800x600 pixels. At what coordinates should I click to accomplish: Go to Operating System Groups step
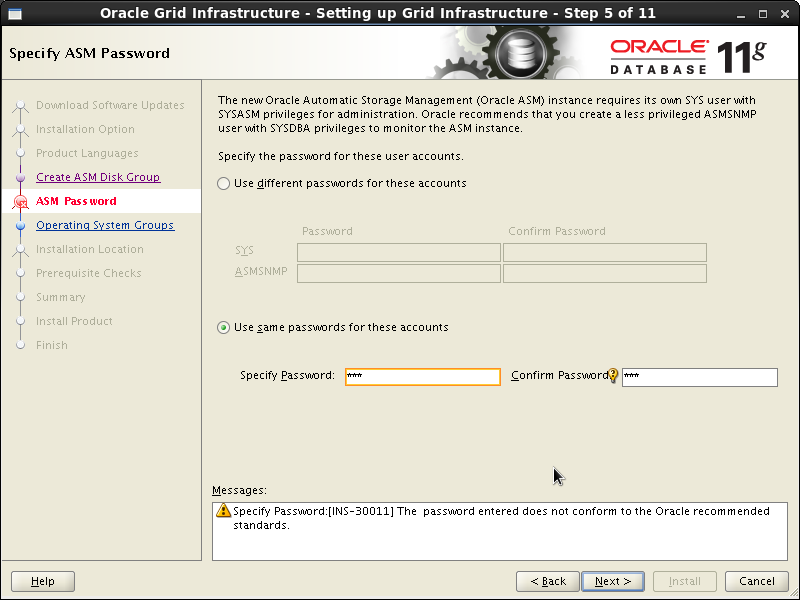105,225
